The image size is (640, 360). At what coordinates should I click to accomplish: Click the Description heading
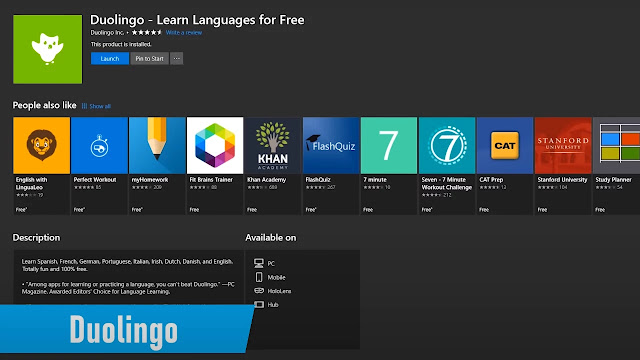point(36,238)
